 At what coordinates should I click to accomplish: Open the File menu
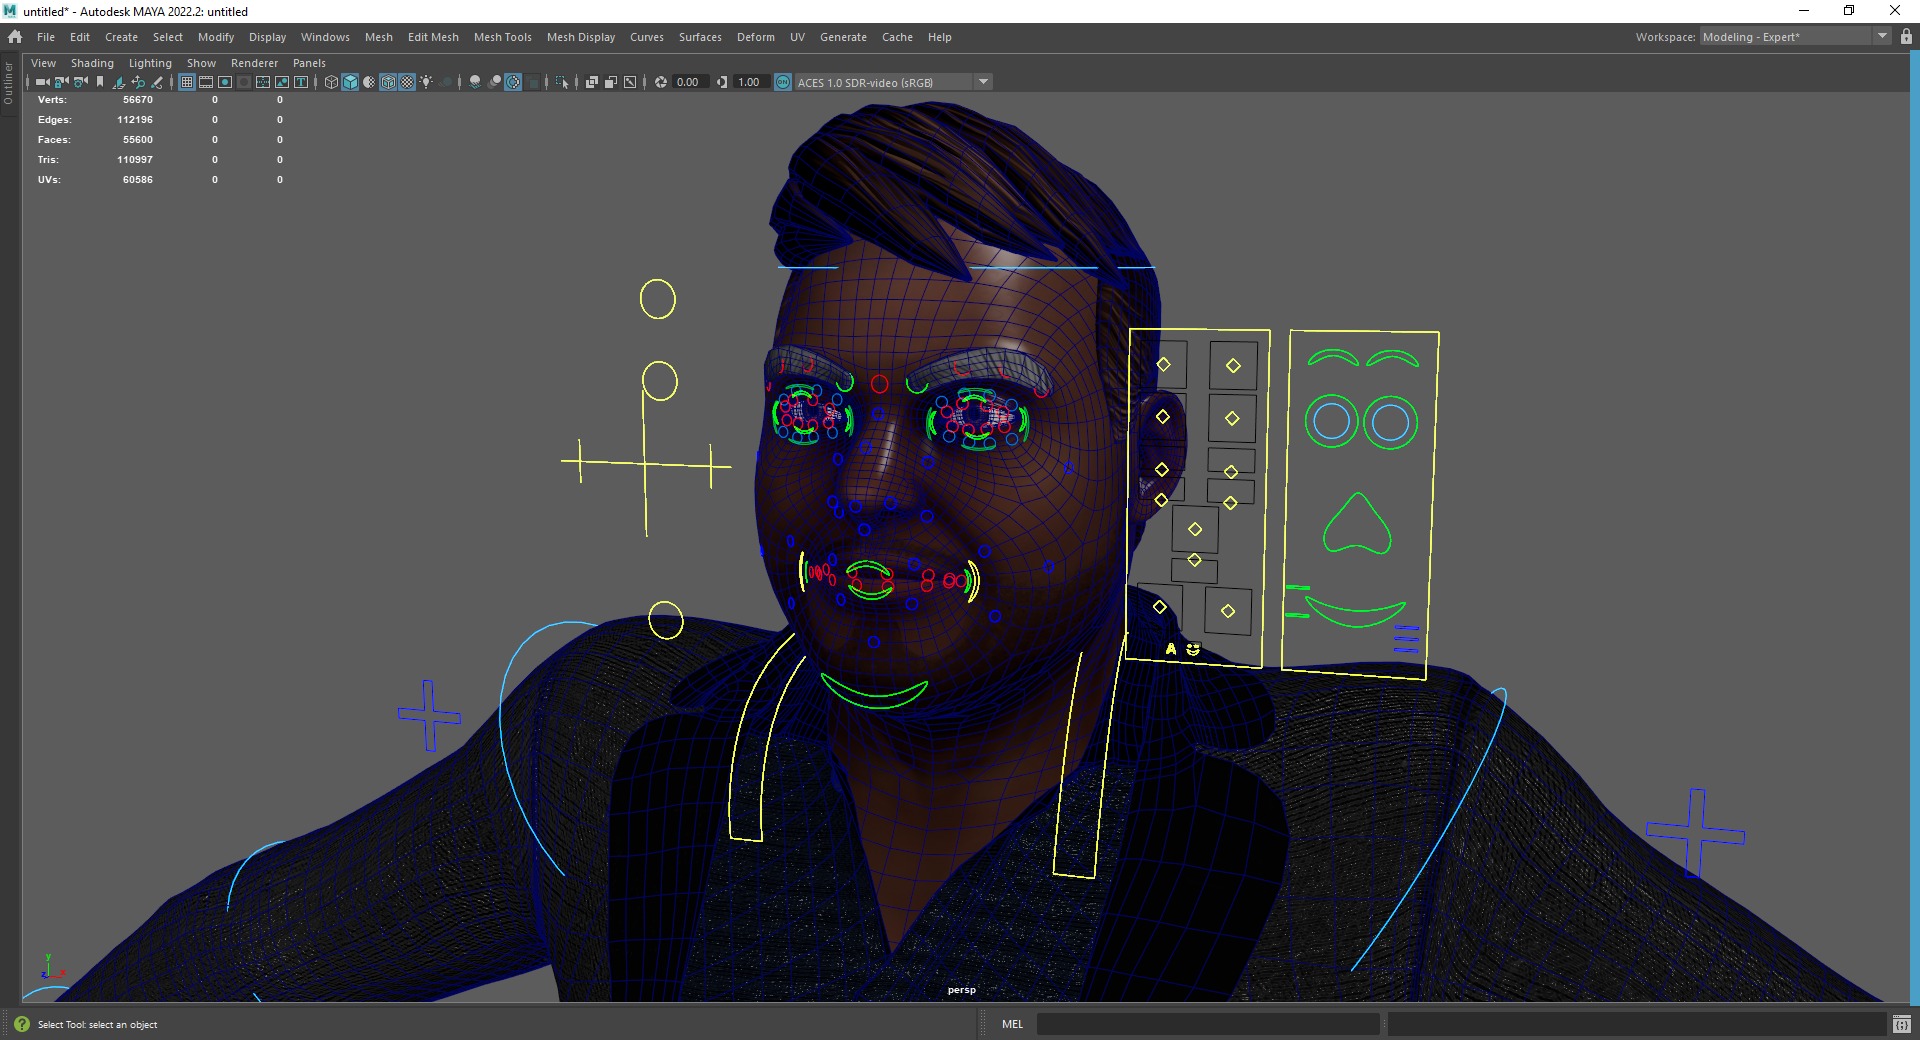point(46,37)
